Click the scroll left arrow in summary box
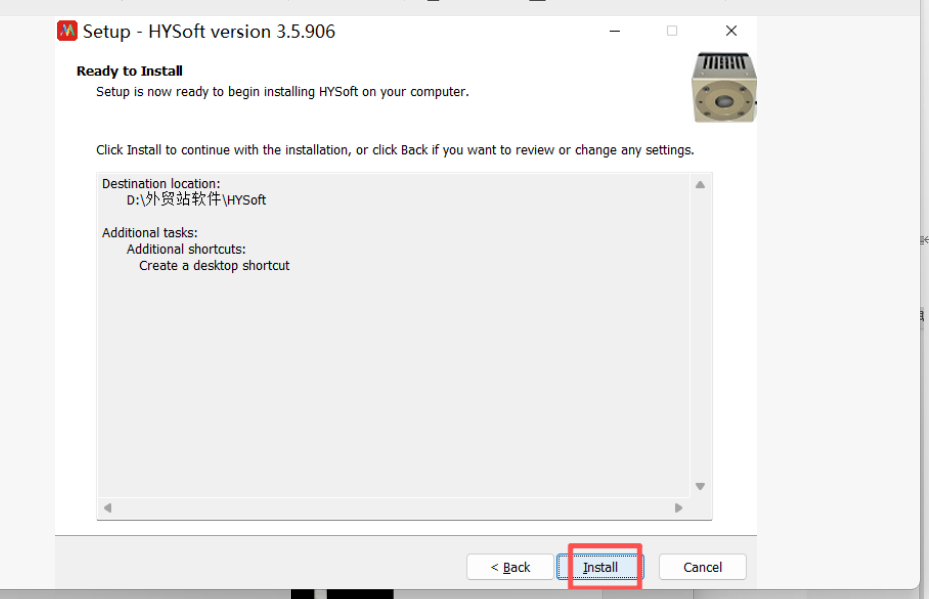This screenshot has height=599, width=929. click(108, 508)
